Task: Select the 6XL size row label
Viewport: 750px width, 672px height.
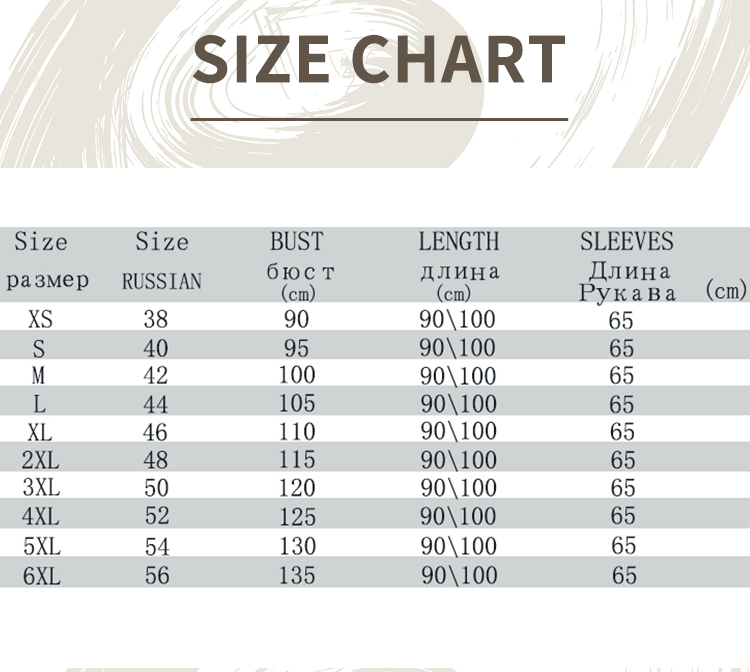Action: (x=41, y=576)
